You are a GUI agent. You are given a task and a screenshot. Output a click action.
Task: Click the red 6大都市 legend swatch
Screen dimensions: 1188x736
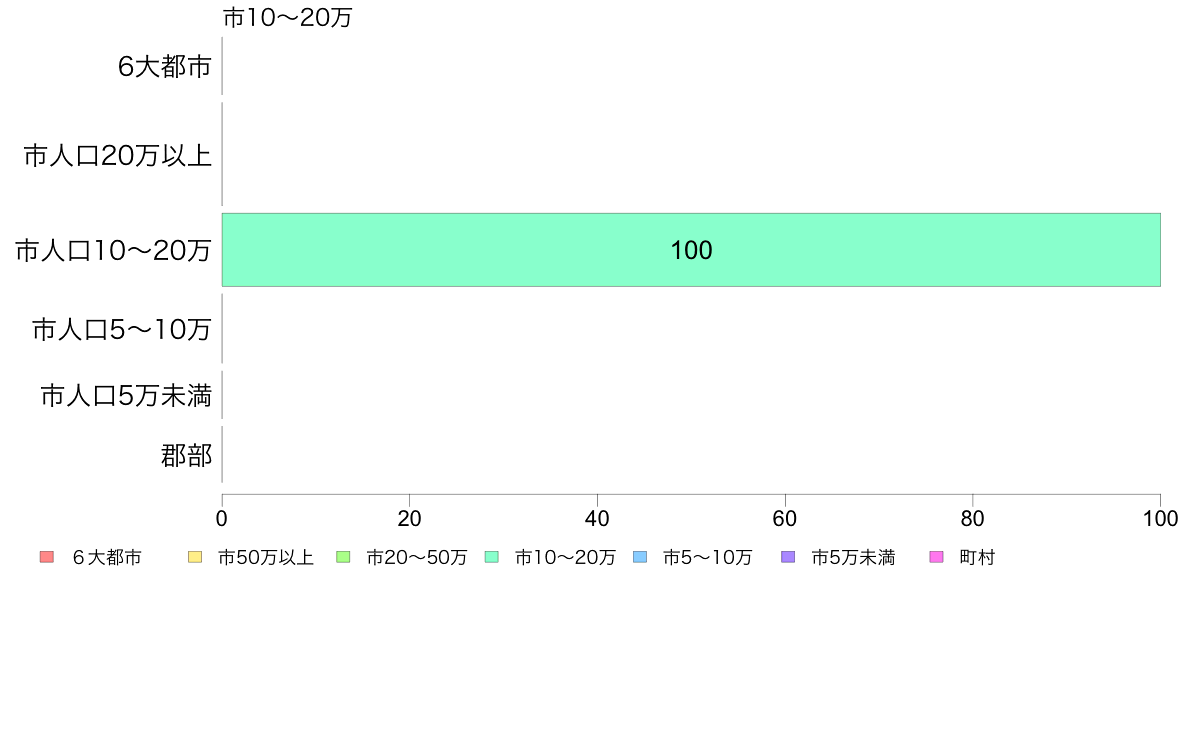[x=47, y=557]
